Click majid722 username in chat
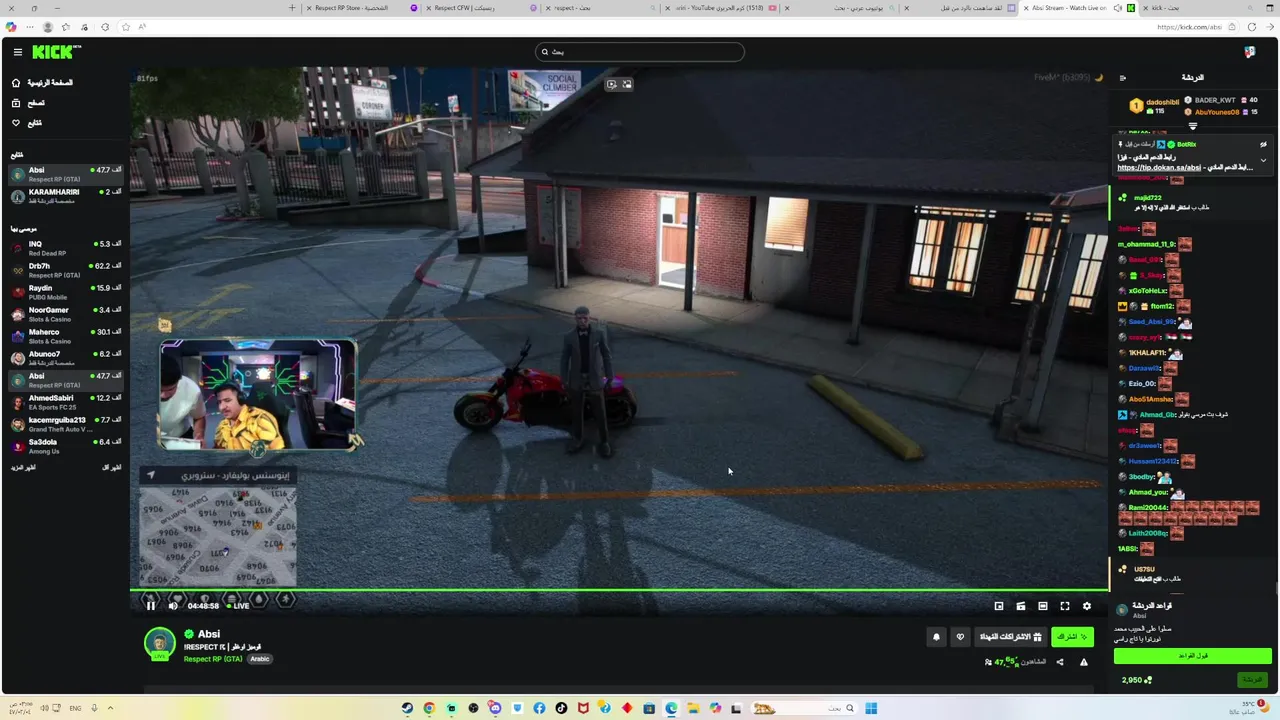Viewport: 1280px width, 720px height. 1148,198
